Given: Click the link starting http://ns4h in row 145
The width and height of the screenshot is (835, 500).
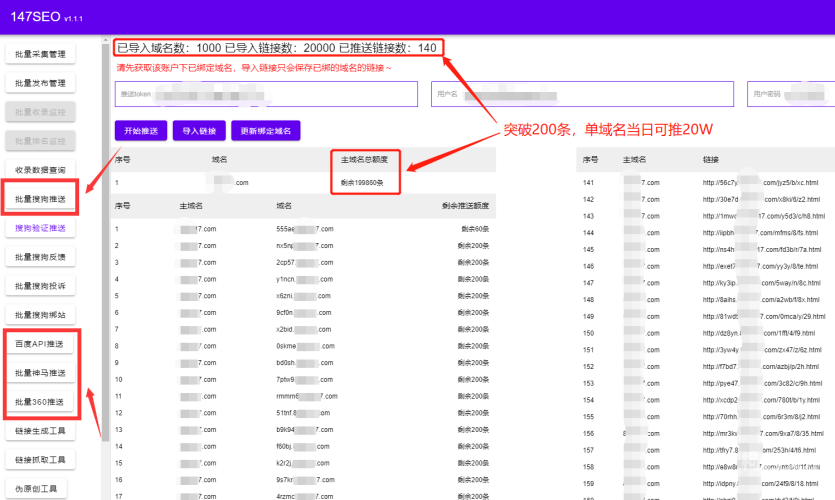Looking at the screenshot, I should pyautogui.click(x=762, y=250).
